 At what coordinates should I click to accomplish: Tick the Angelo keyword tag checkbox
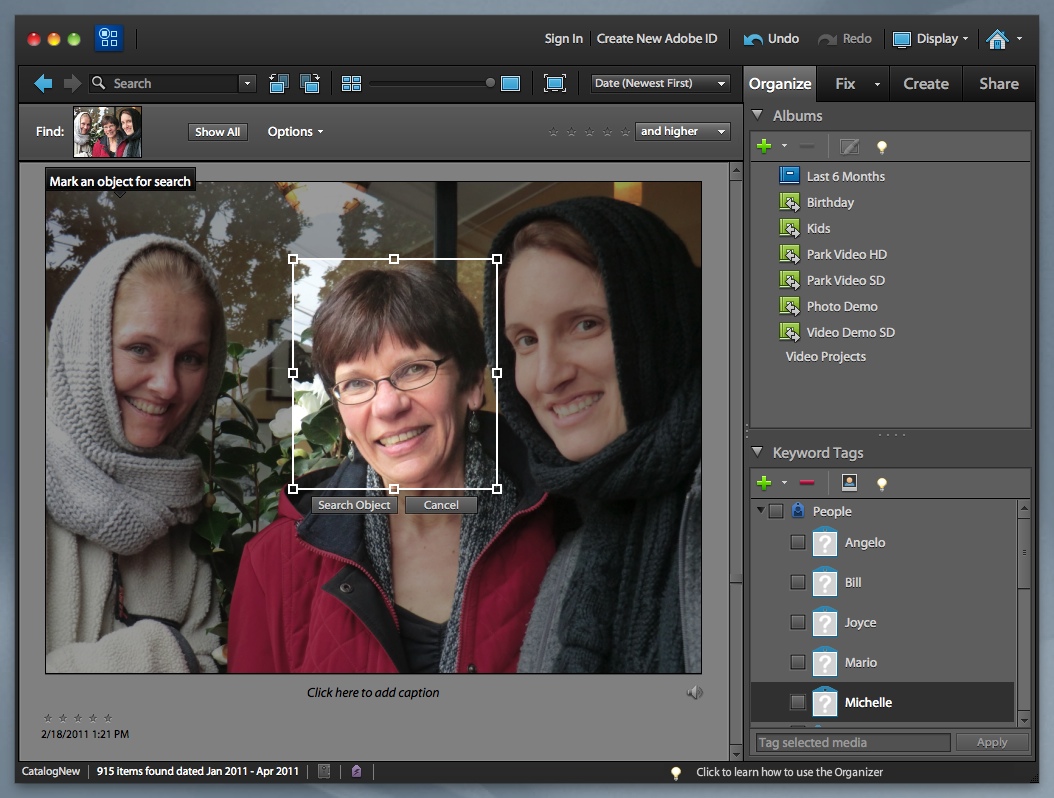(798, 542)
